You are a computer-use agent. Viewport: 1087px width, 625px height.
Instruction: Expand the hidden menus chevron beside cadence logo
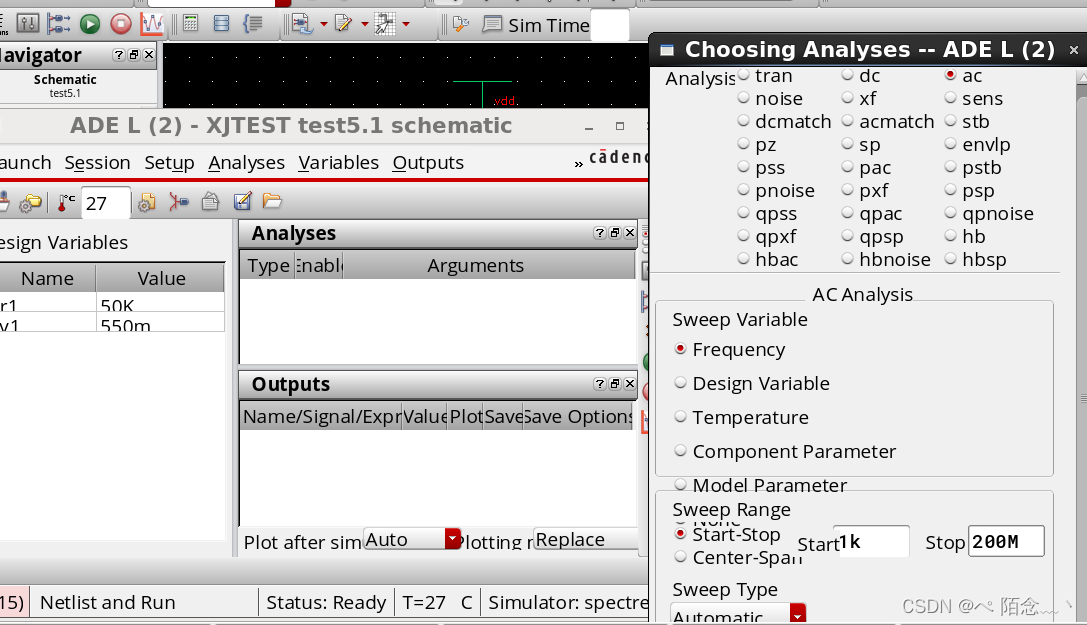tap(578, 164)
